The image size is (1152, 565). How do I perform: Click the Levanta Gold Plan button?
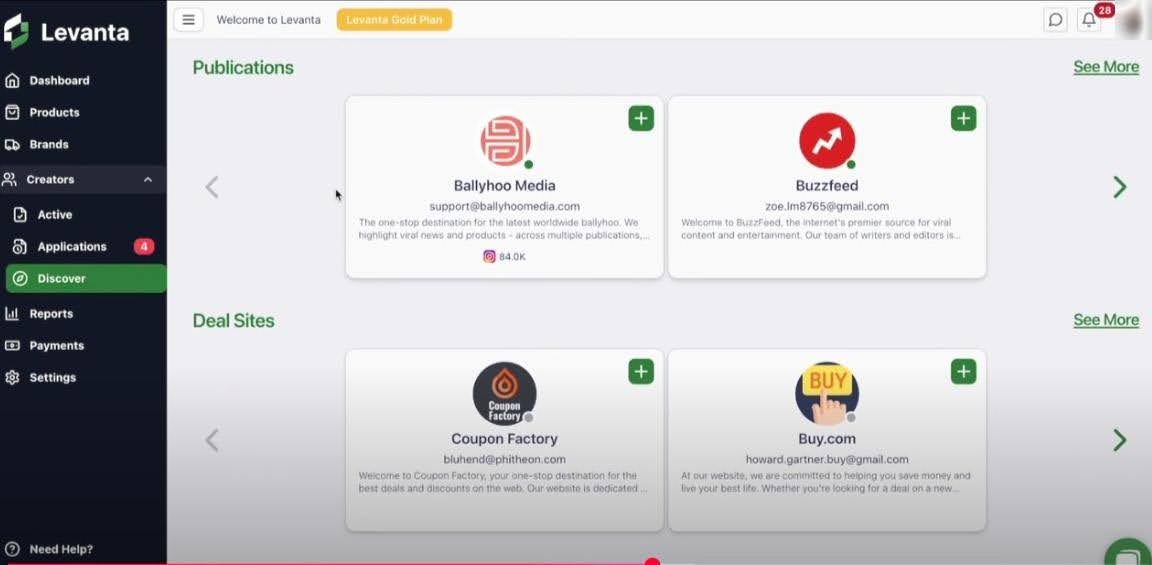point(394,20)
